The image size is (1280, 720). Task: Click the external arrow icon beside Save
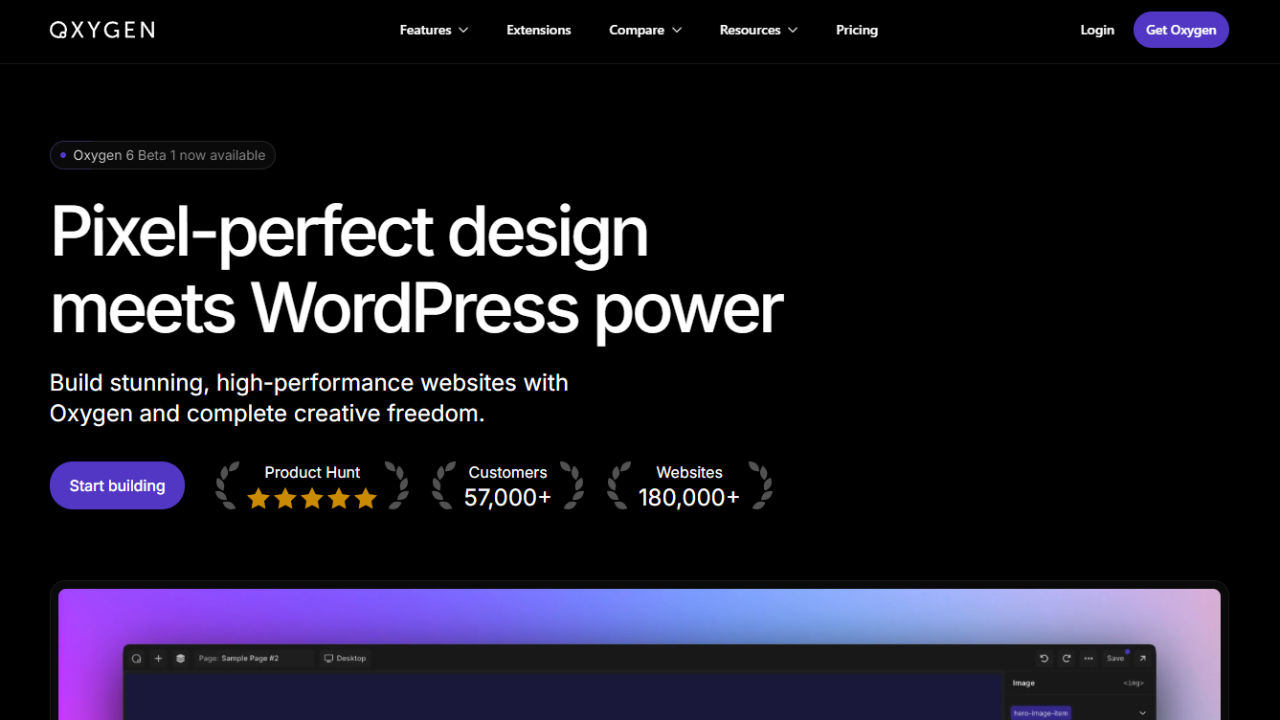click(1142, 658)
